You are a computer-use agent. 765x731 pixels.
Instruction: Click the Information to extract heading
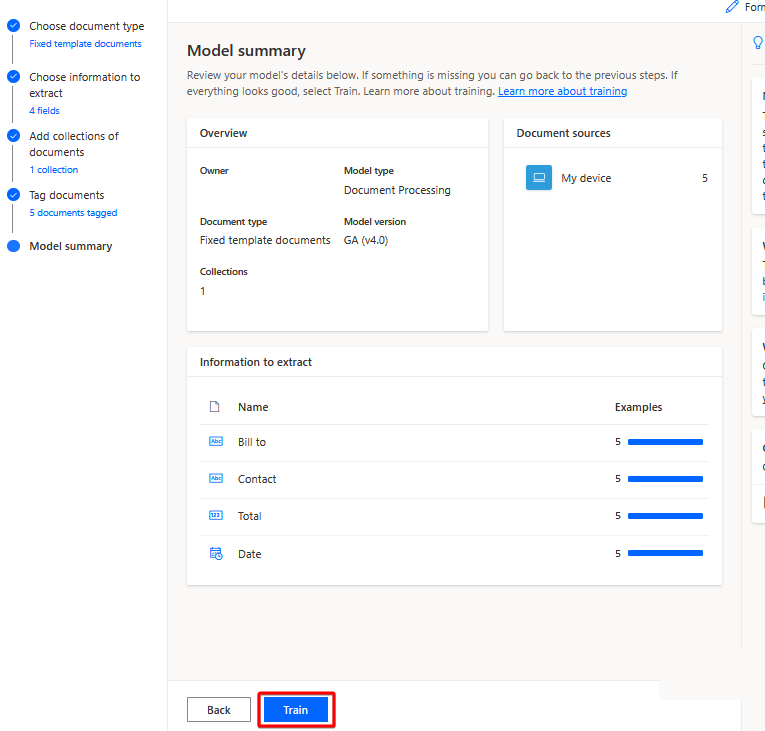click(256, 362)
